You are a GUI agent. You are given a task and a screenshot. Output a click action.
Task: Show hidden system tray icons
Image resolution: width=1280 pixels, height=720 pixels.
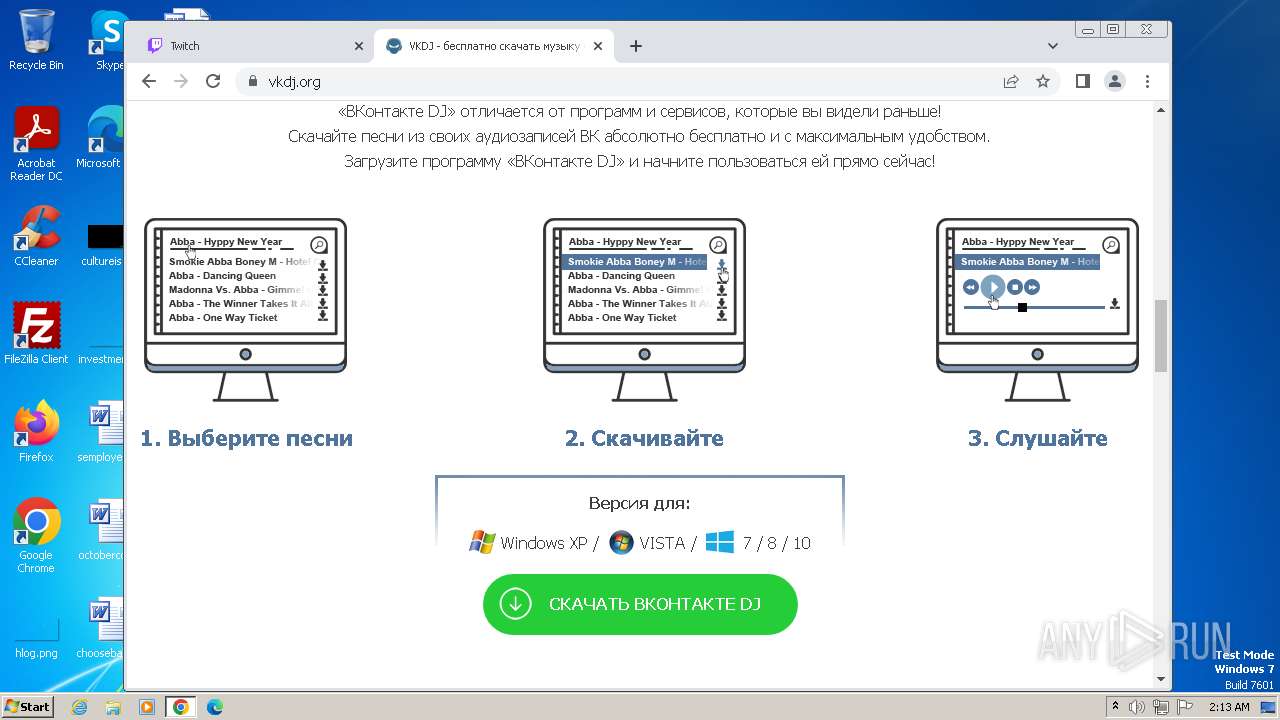1115,706
